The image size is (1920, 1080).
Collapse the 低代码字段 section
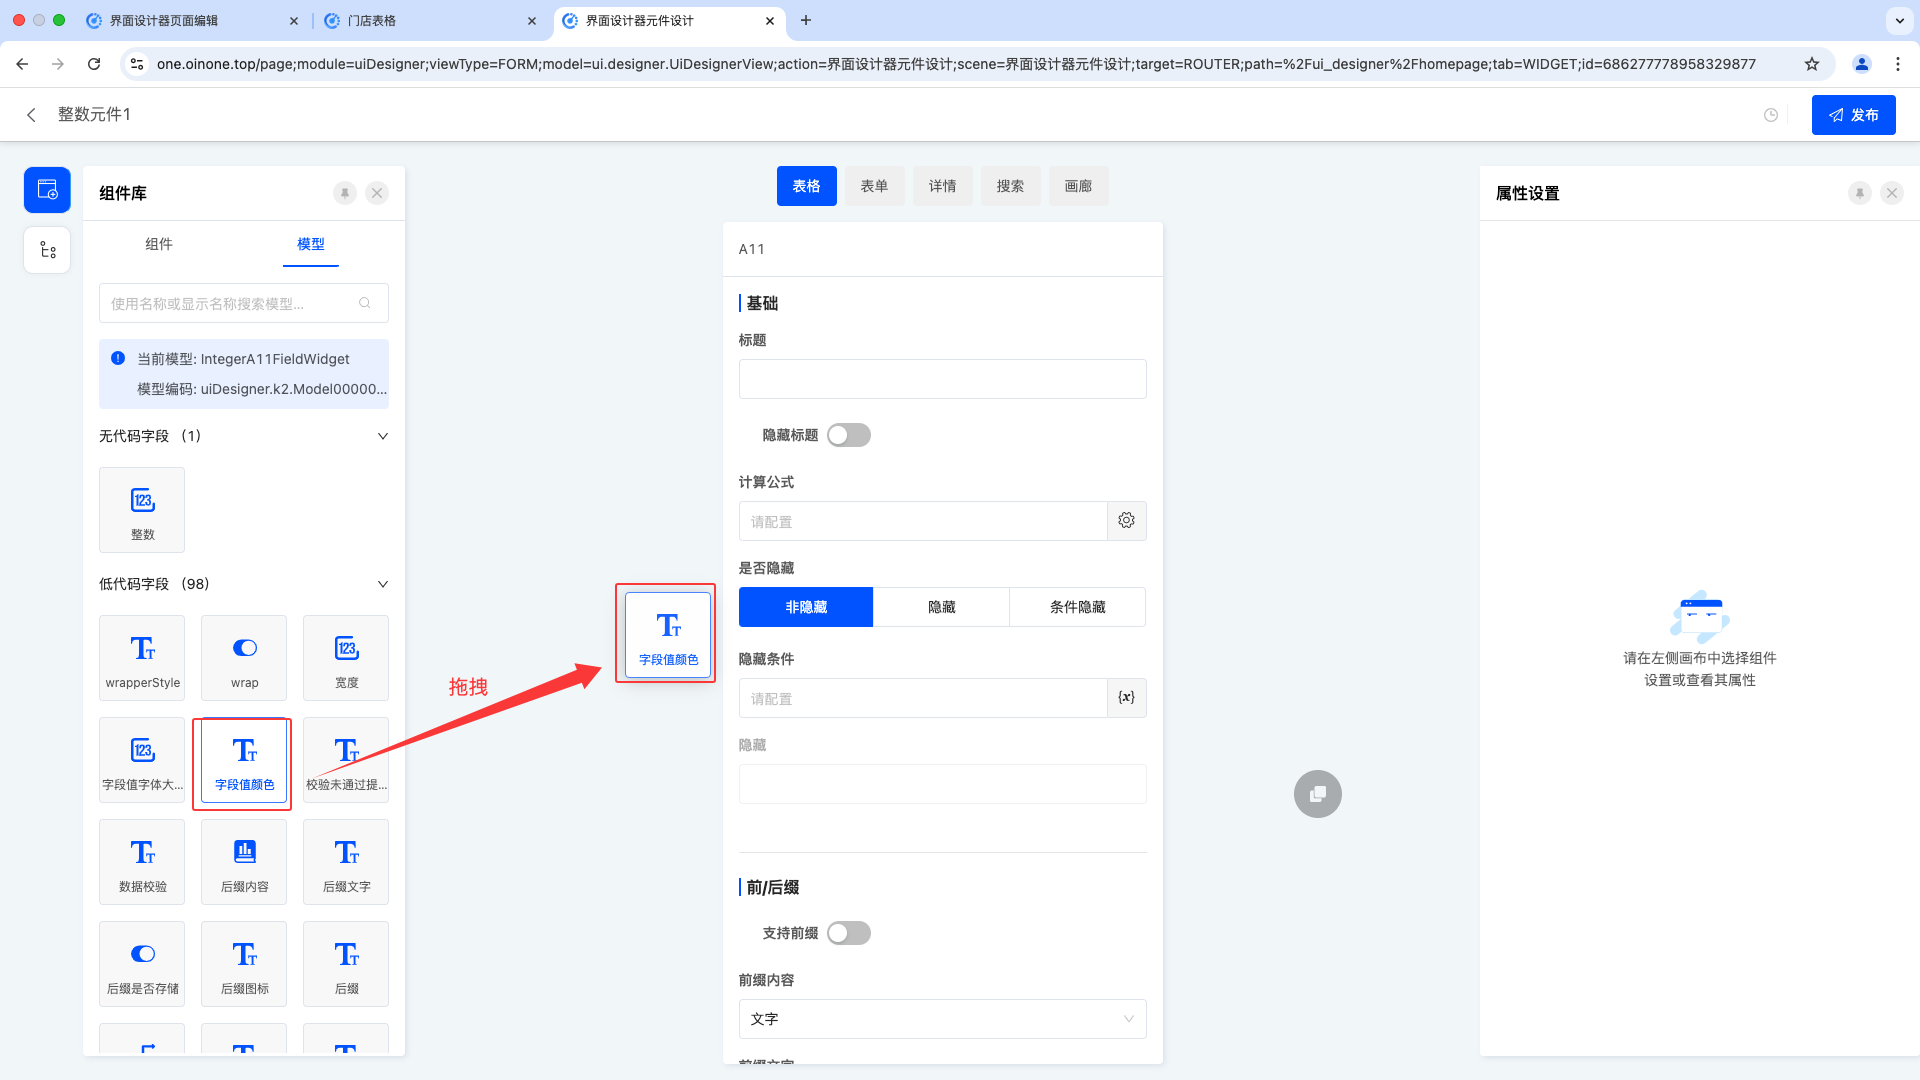(x=382, y=584)
